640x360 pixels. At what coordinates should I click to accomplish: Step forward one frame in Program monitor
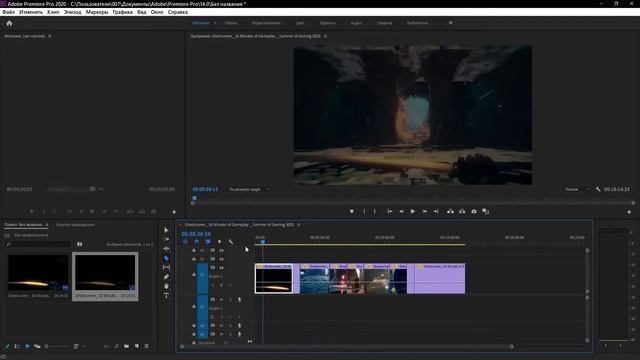[x=424, y=211]
